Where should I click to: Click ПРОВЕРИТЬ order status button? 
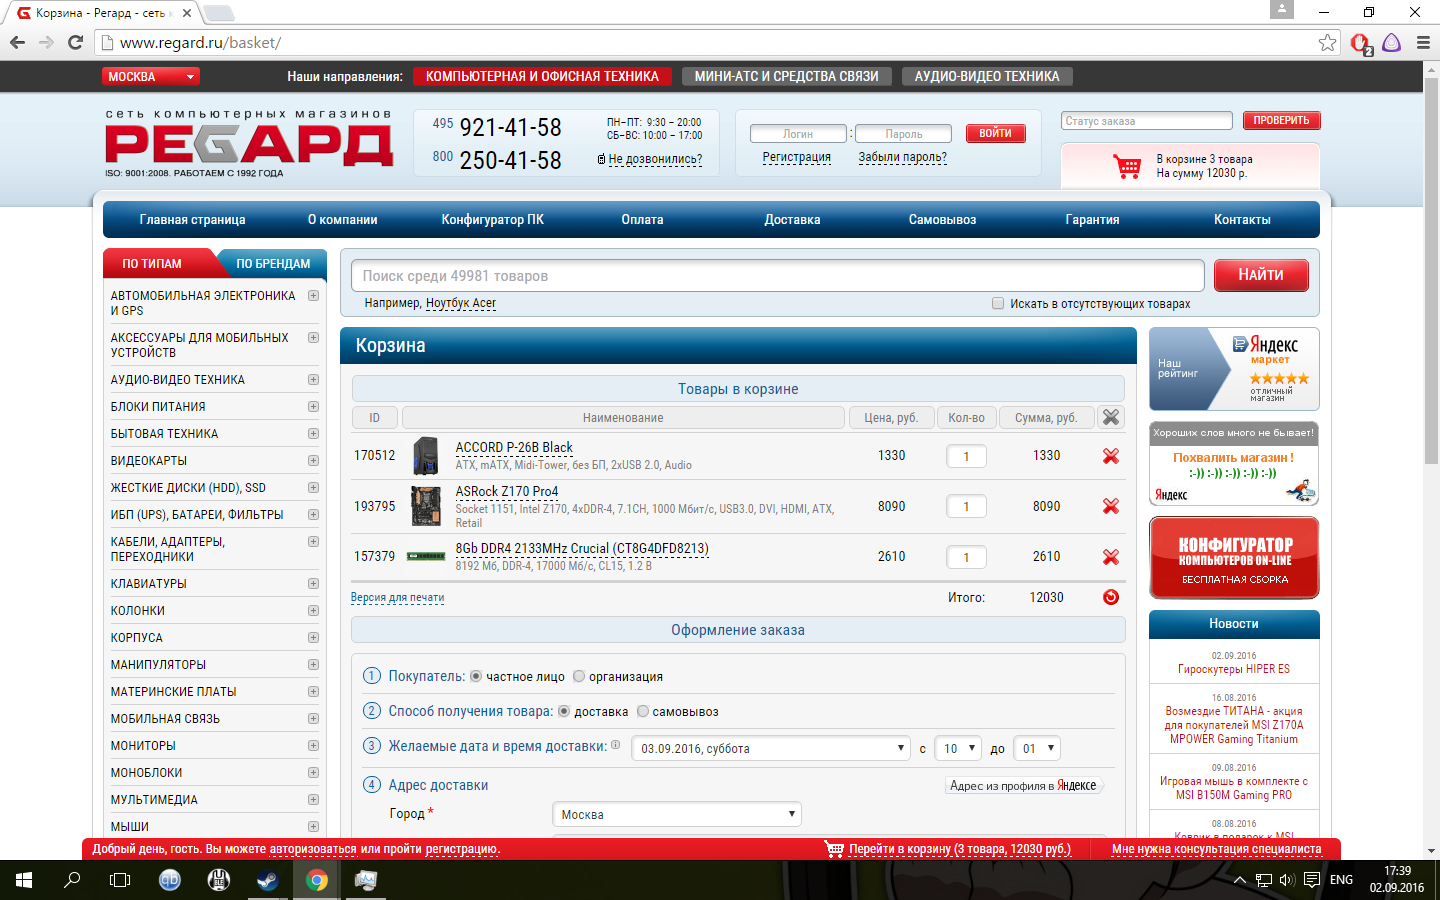1281,121
